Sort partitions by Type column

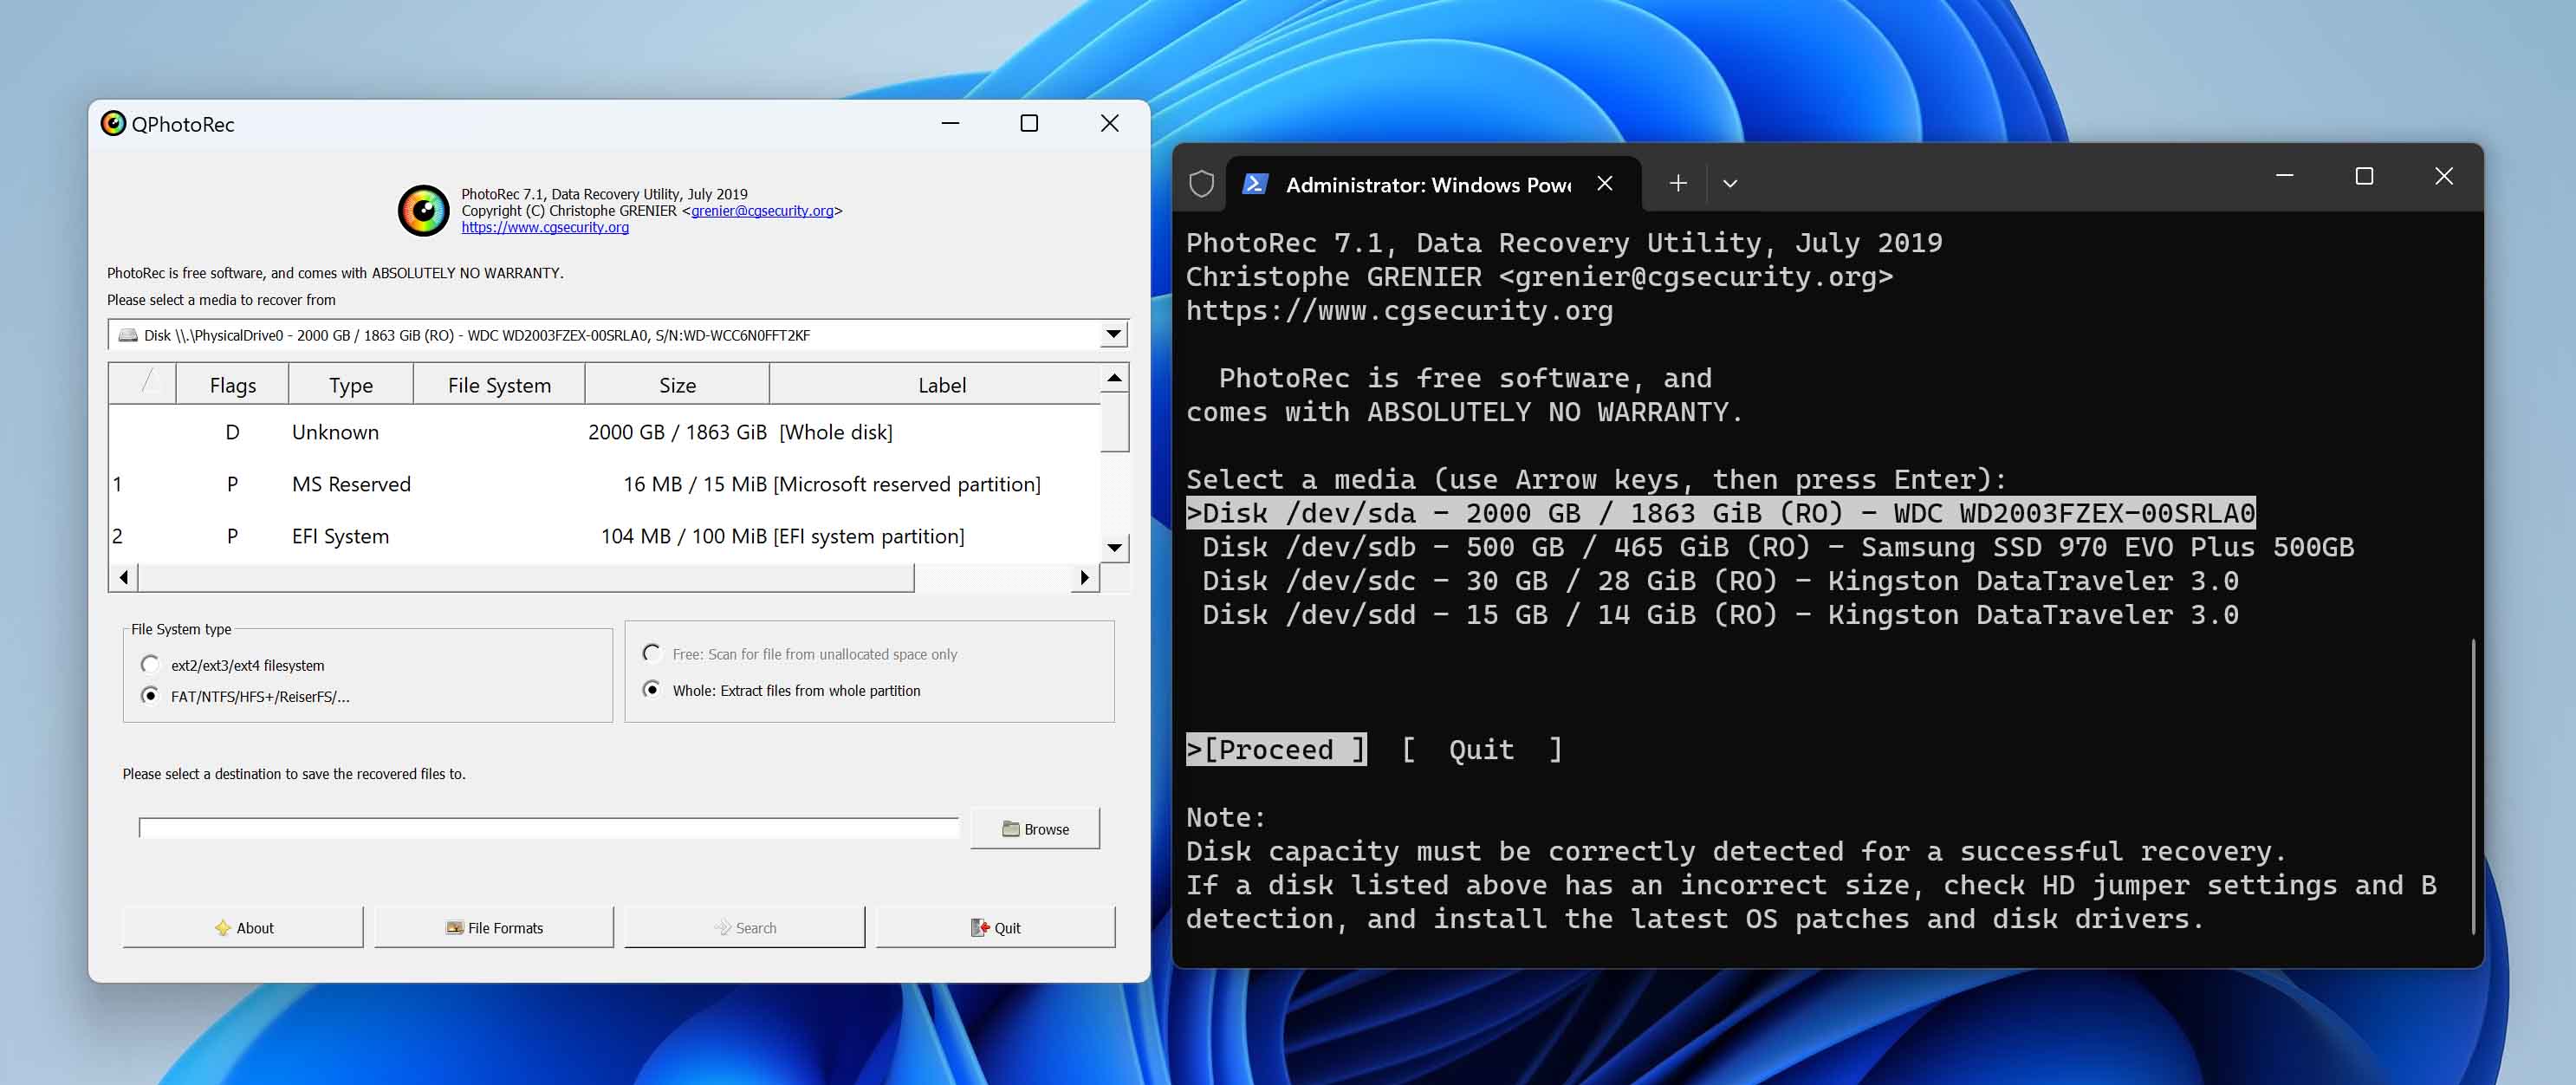click(351, 385)
